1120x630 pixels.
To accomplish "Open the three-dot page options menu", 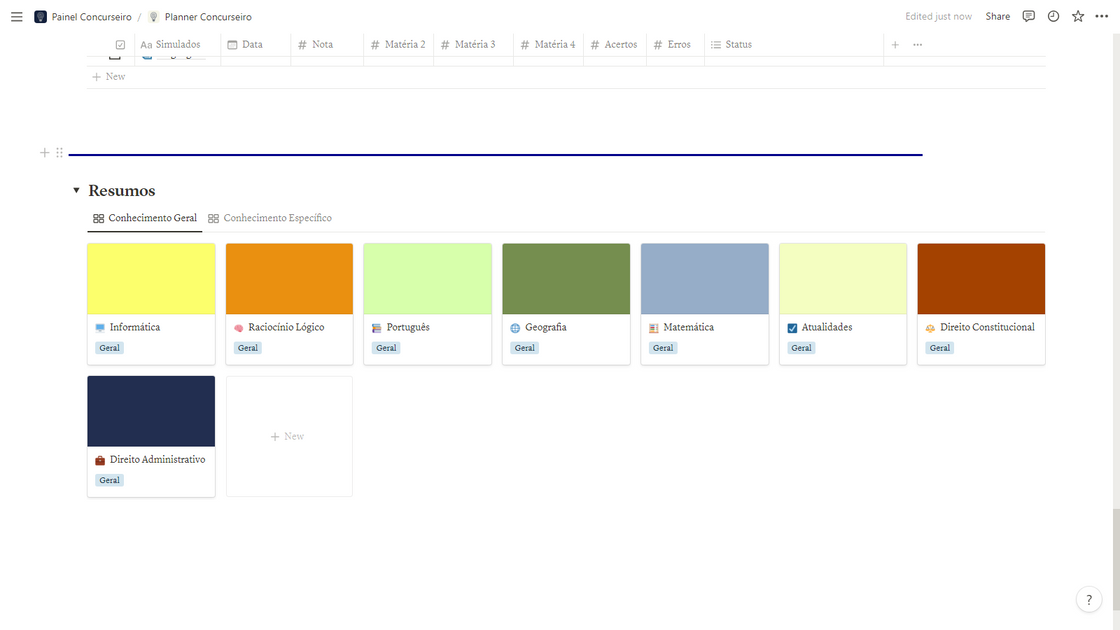I will coord(1101,16).
